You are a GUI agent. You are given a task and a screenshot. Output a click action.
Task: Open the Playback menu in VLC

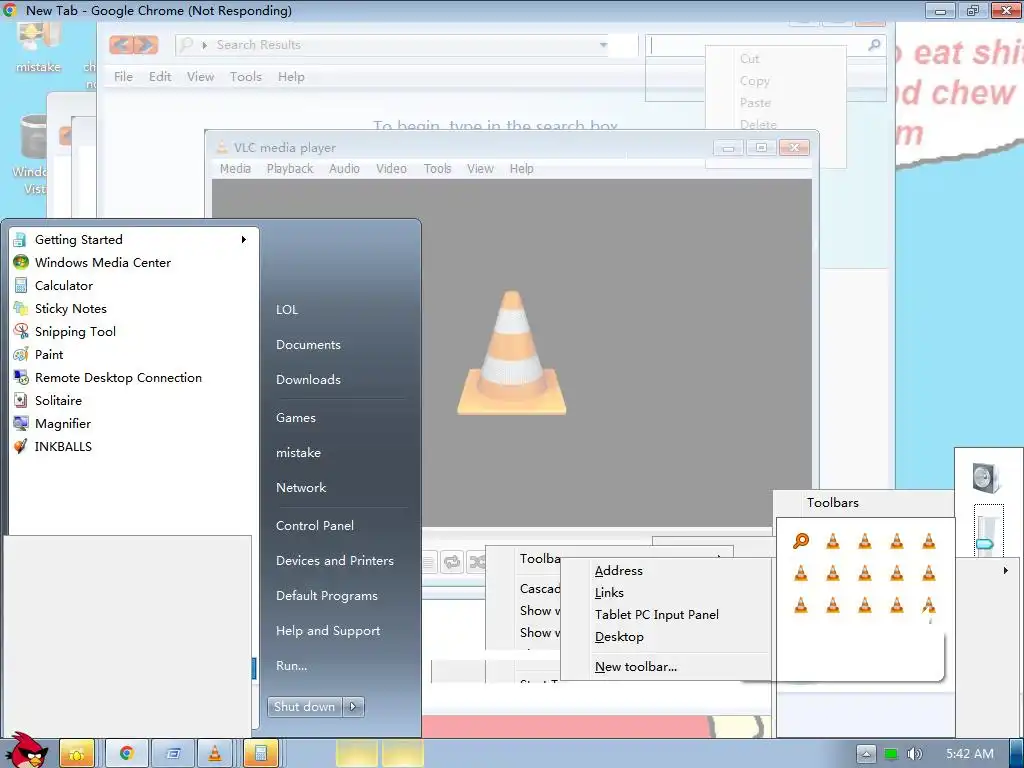[x=290, y=168]
